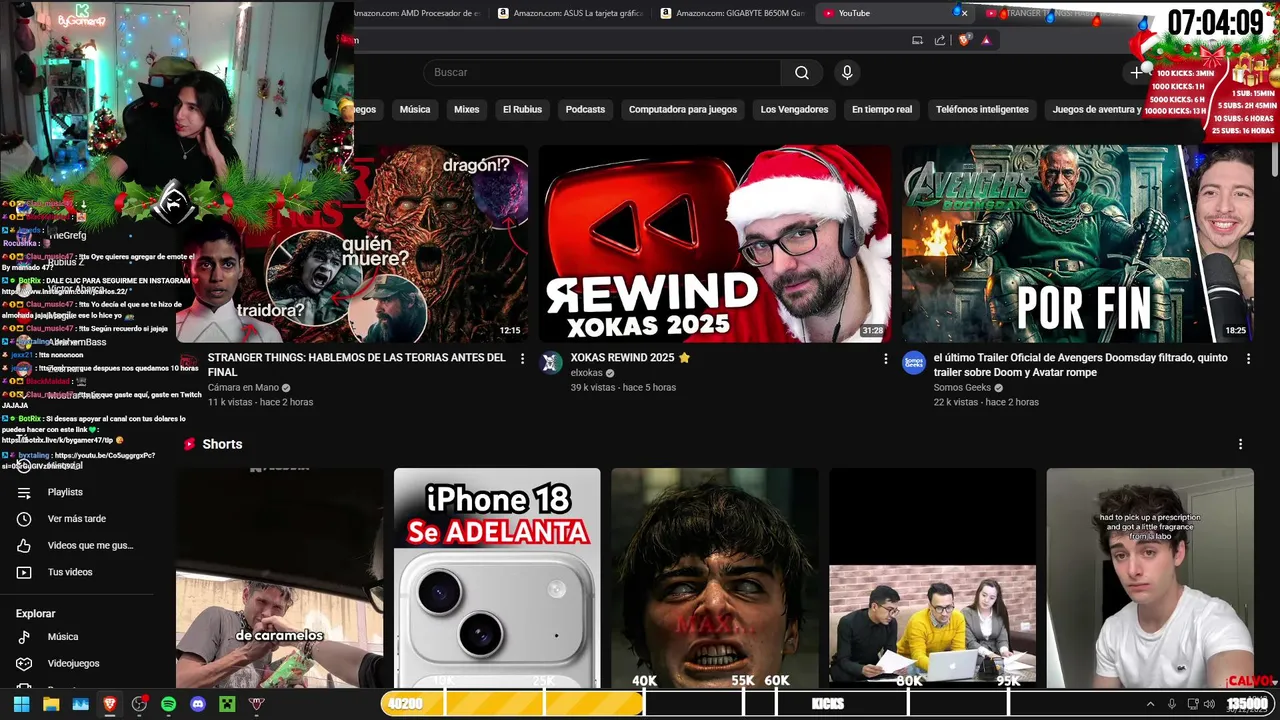Image resolution: width=1280 pixels, height=720 pixels.
Task: Select the Los Vengadores chip
Action: pos(794,109)
